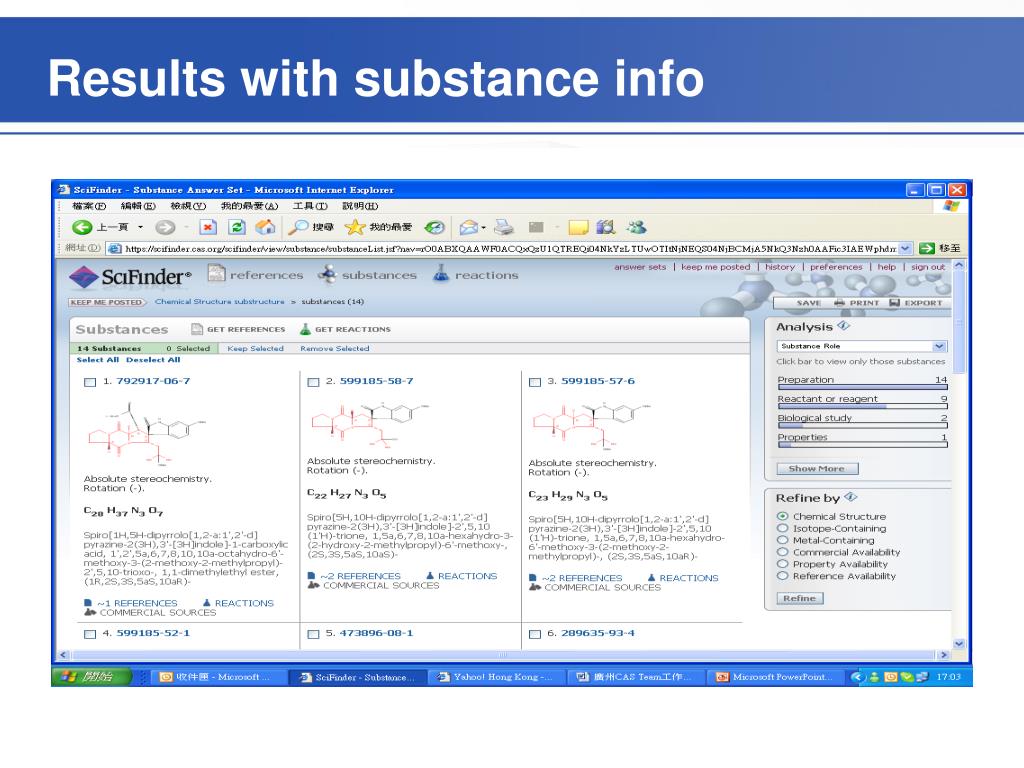Screen dimensions: 1024x768
Task: Open the Substance Role analysis dropdown
Action: pos(862,346)
